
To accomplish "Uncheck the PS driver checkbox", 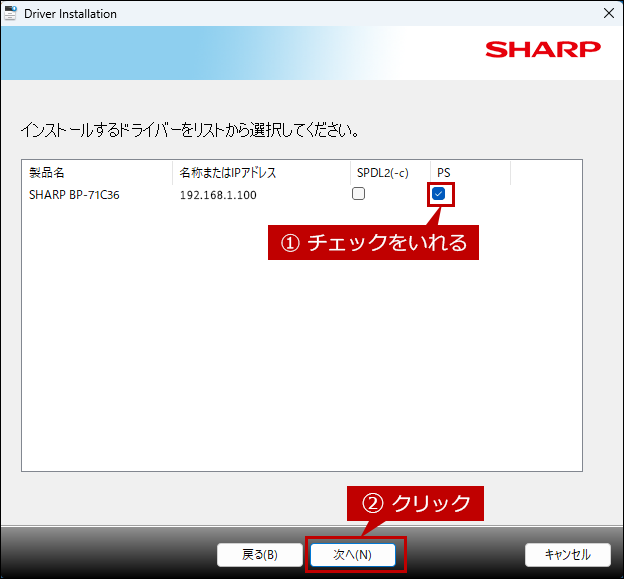I will pyautogui.click(x=438, y=194).
